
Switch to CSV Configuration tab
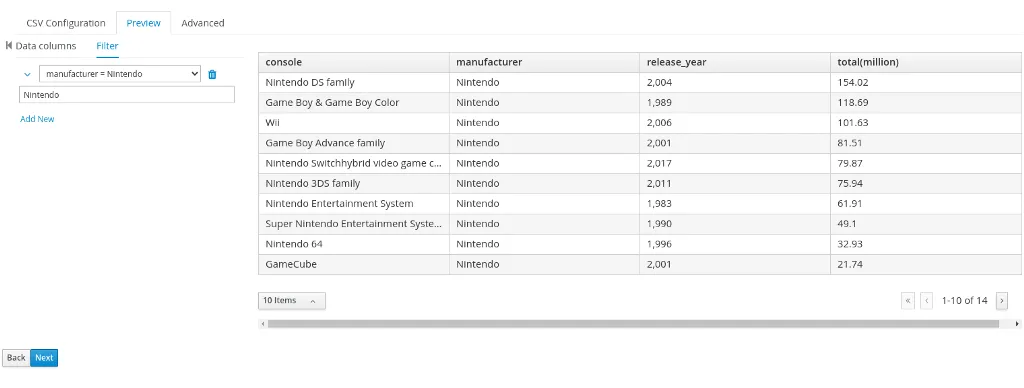click(66, 23)
